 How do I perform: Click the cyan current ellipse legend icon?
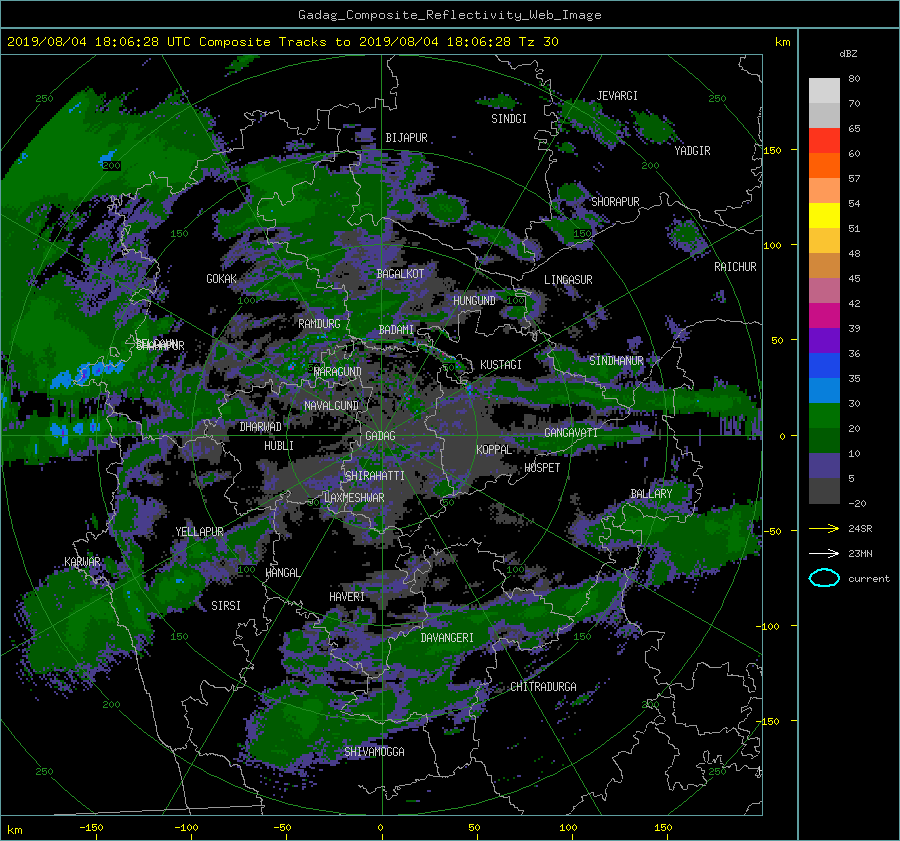(824, 578)
